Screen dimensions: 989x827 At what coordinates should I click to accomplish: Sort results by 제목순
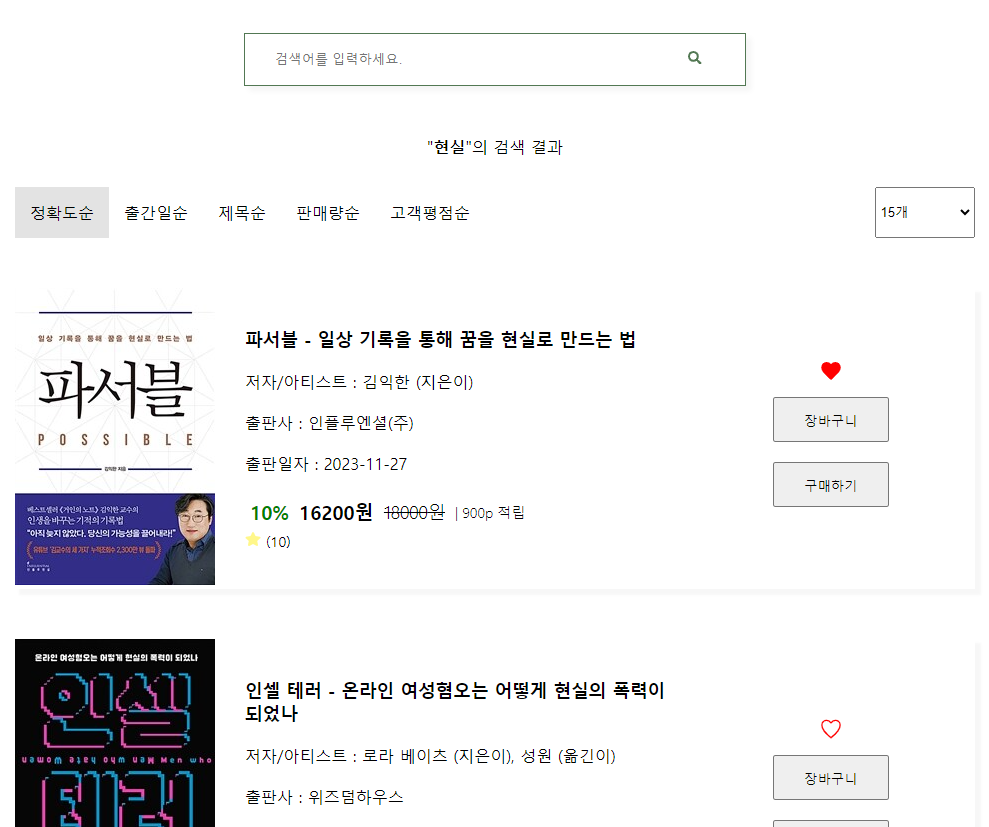(x=242, y=213)
